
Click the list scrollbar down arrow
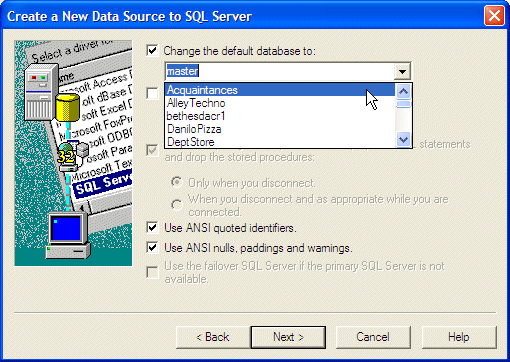[403, 139]
